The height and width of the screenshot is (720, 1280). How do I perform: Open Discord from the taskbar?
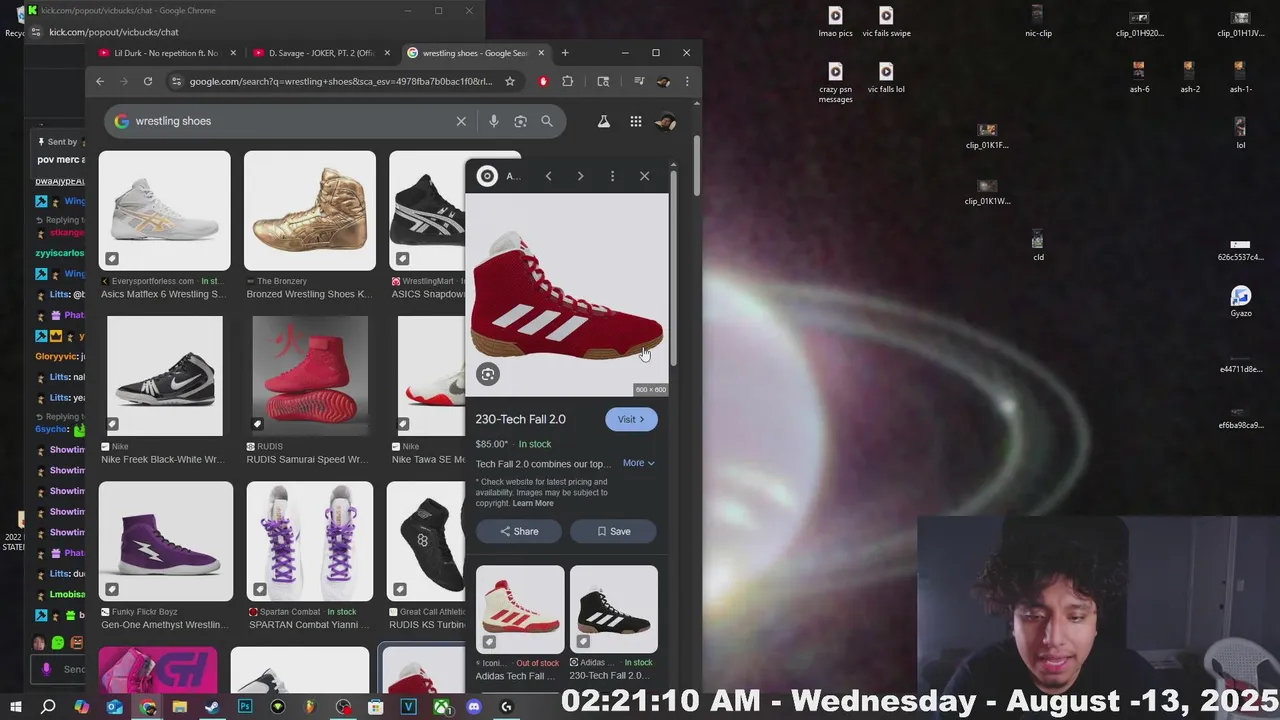pos(474,707)
